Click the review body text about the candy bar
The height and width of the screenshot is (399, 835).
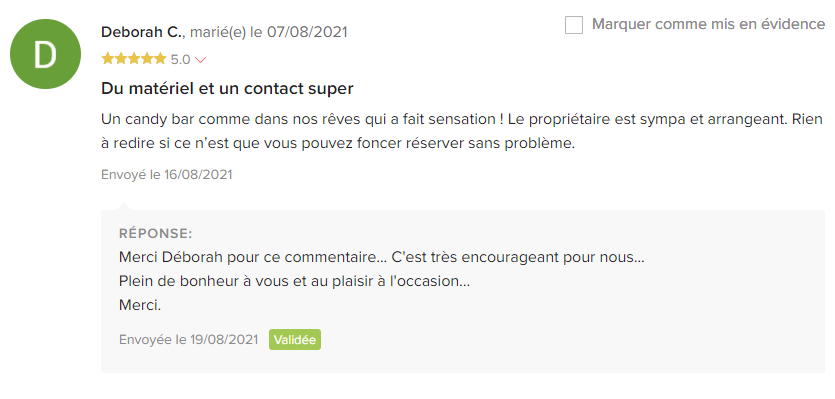462,131
